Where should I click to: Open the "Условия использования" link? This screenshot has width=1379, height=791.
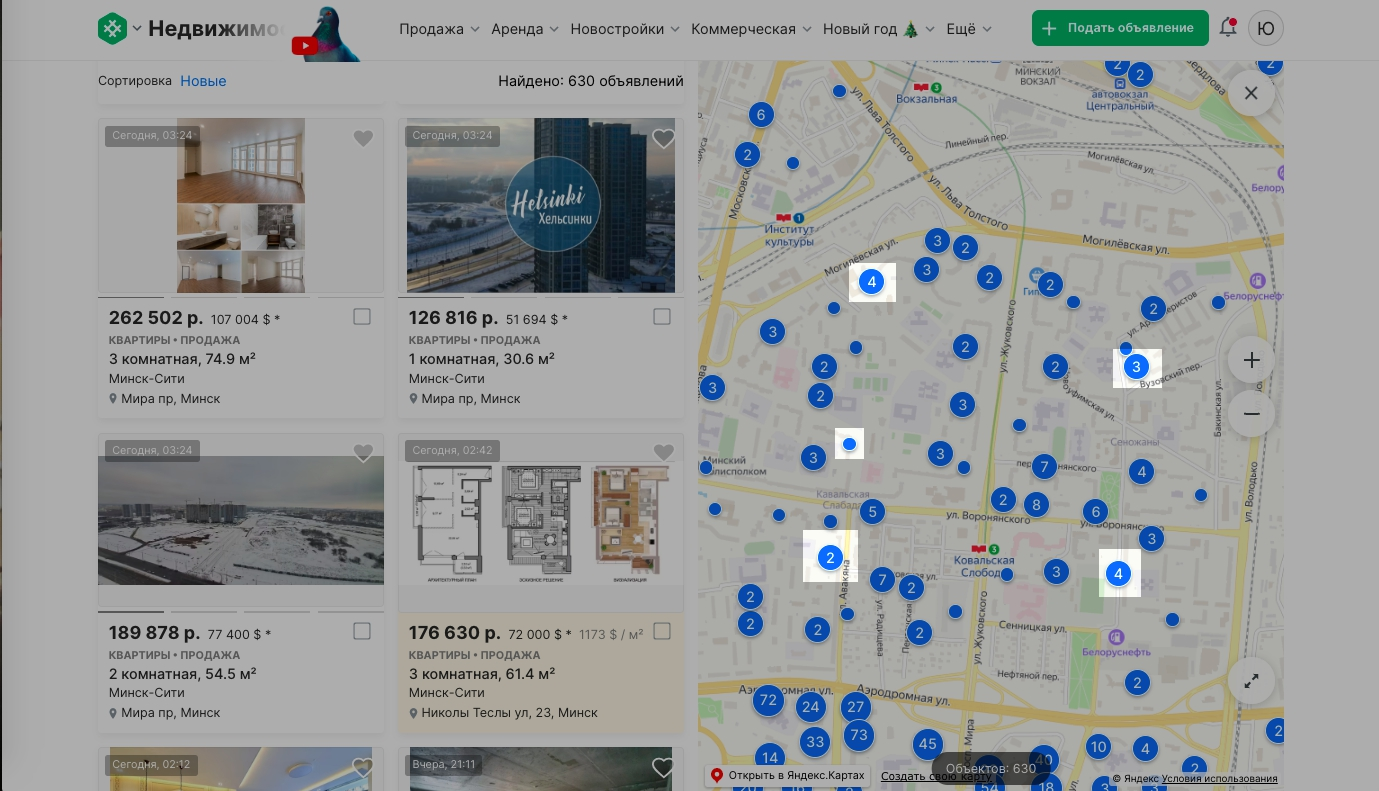point(1219,779)
